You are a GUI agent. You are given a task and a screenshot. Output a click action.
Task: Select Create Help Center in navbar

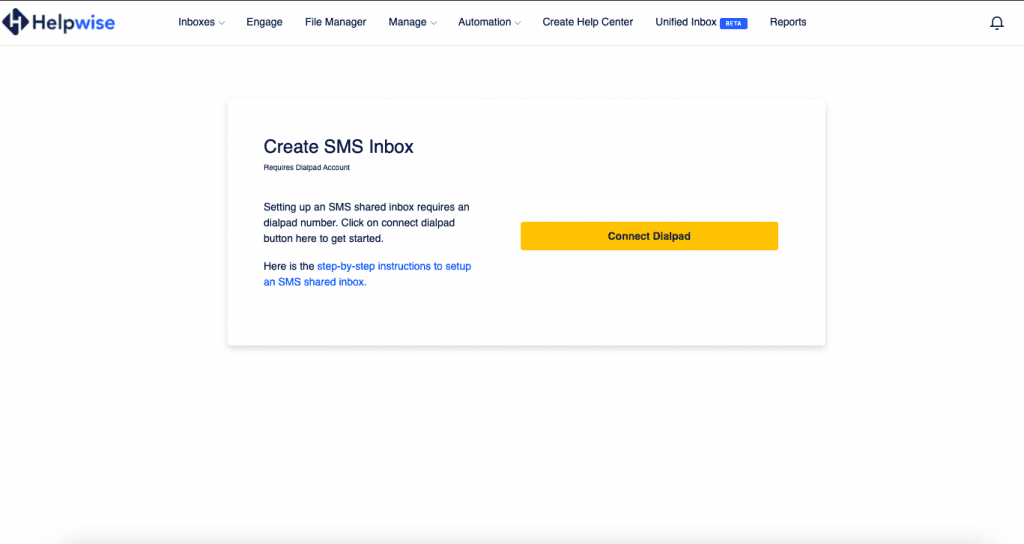pos(587,22)
